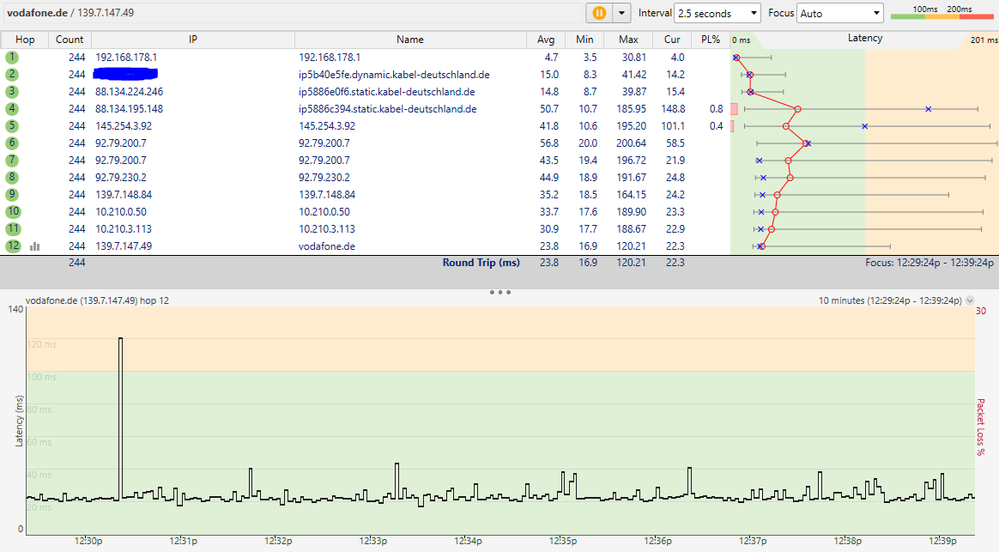The height and width of the screenshot is (552, 999).
Task: Select hop 7 green circle icon
Action: pyautogui.click(x=12, y=161)
